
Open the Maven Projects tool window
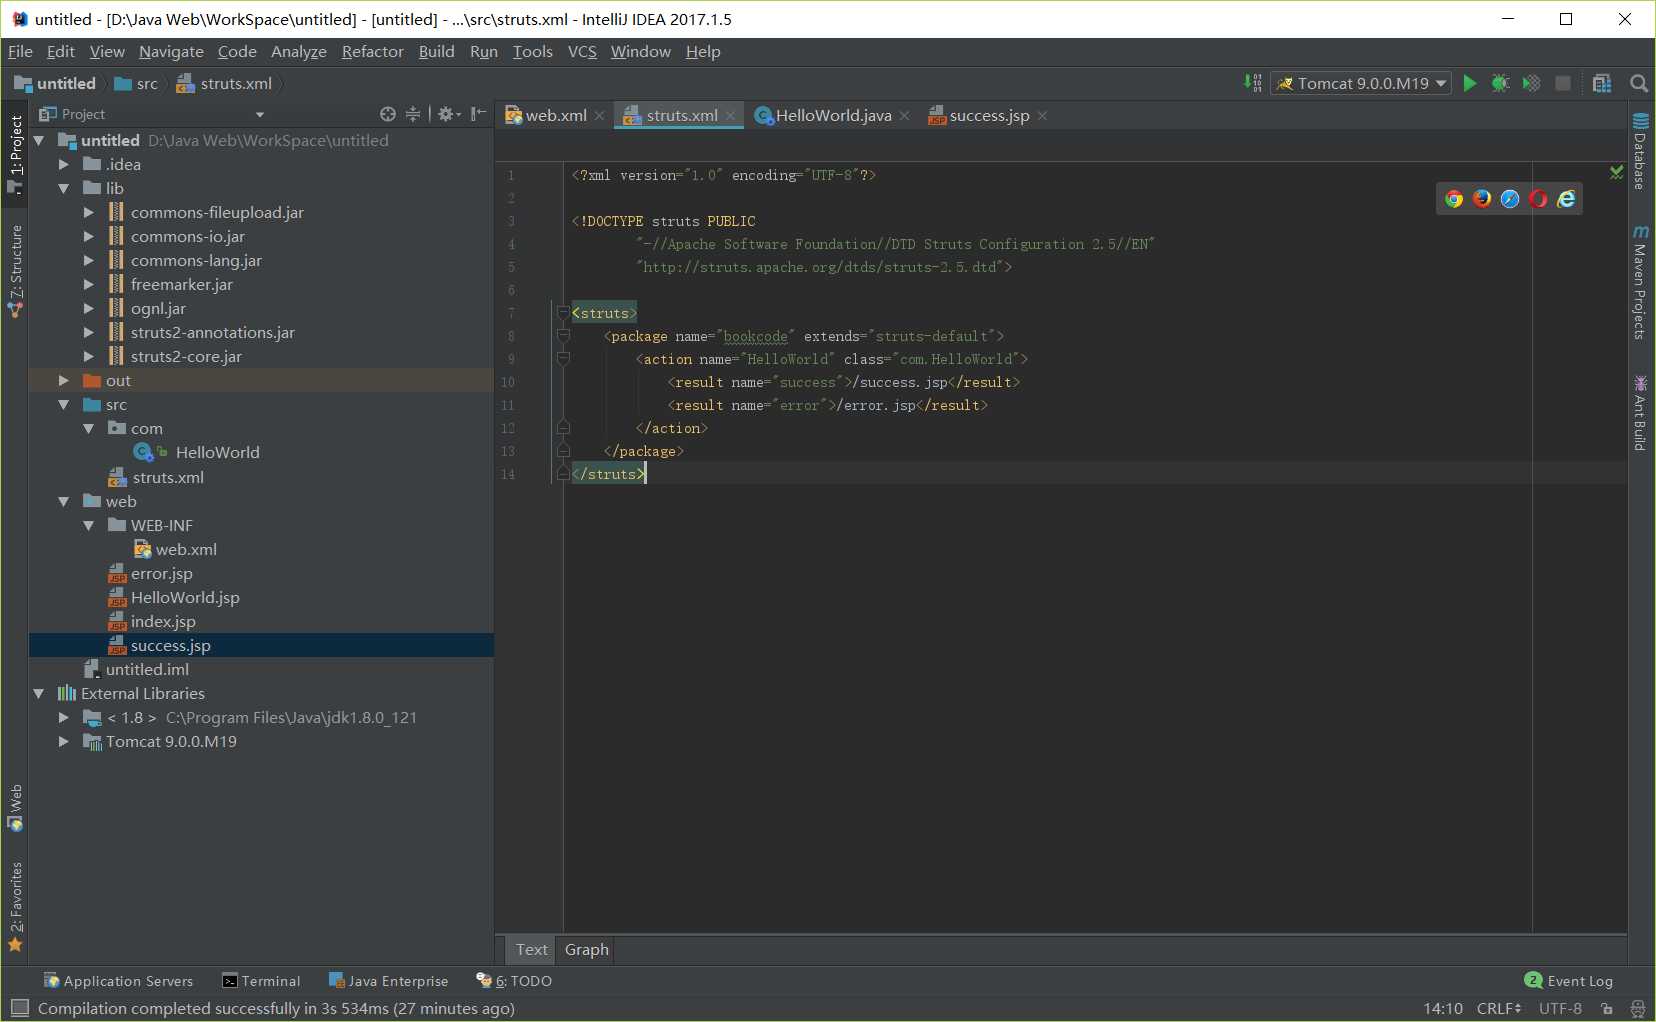pos(1640,283)
